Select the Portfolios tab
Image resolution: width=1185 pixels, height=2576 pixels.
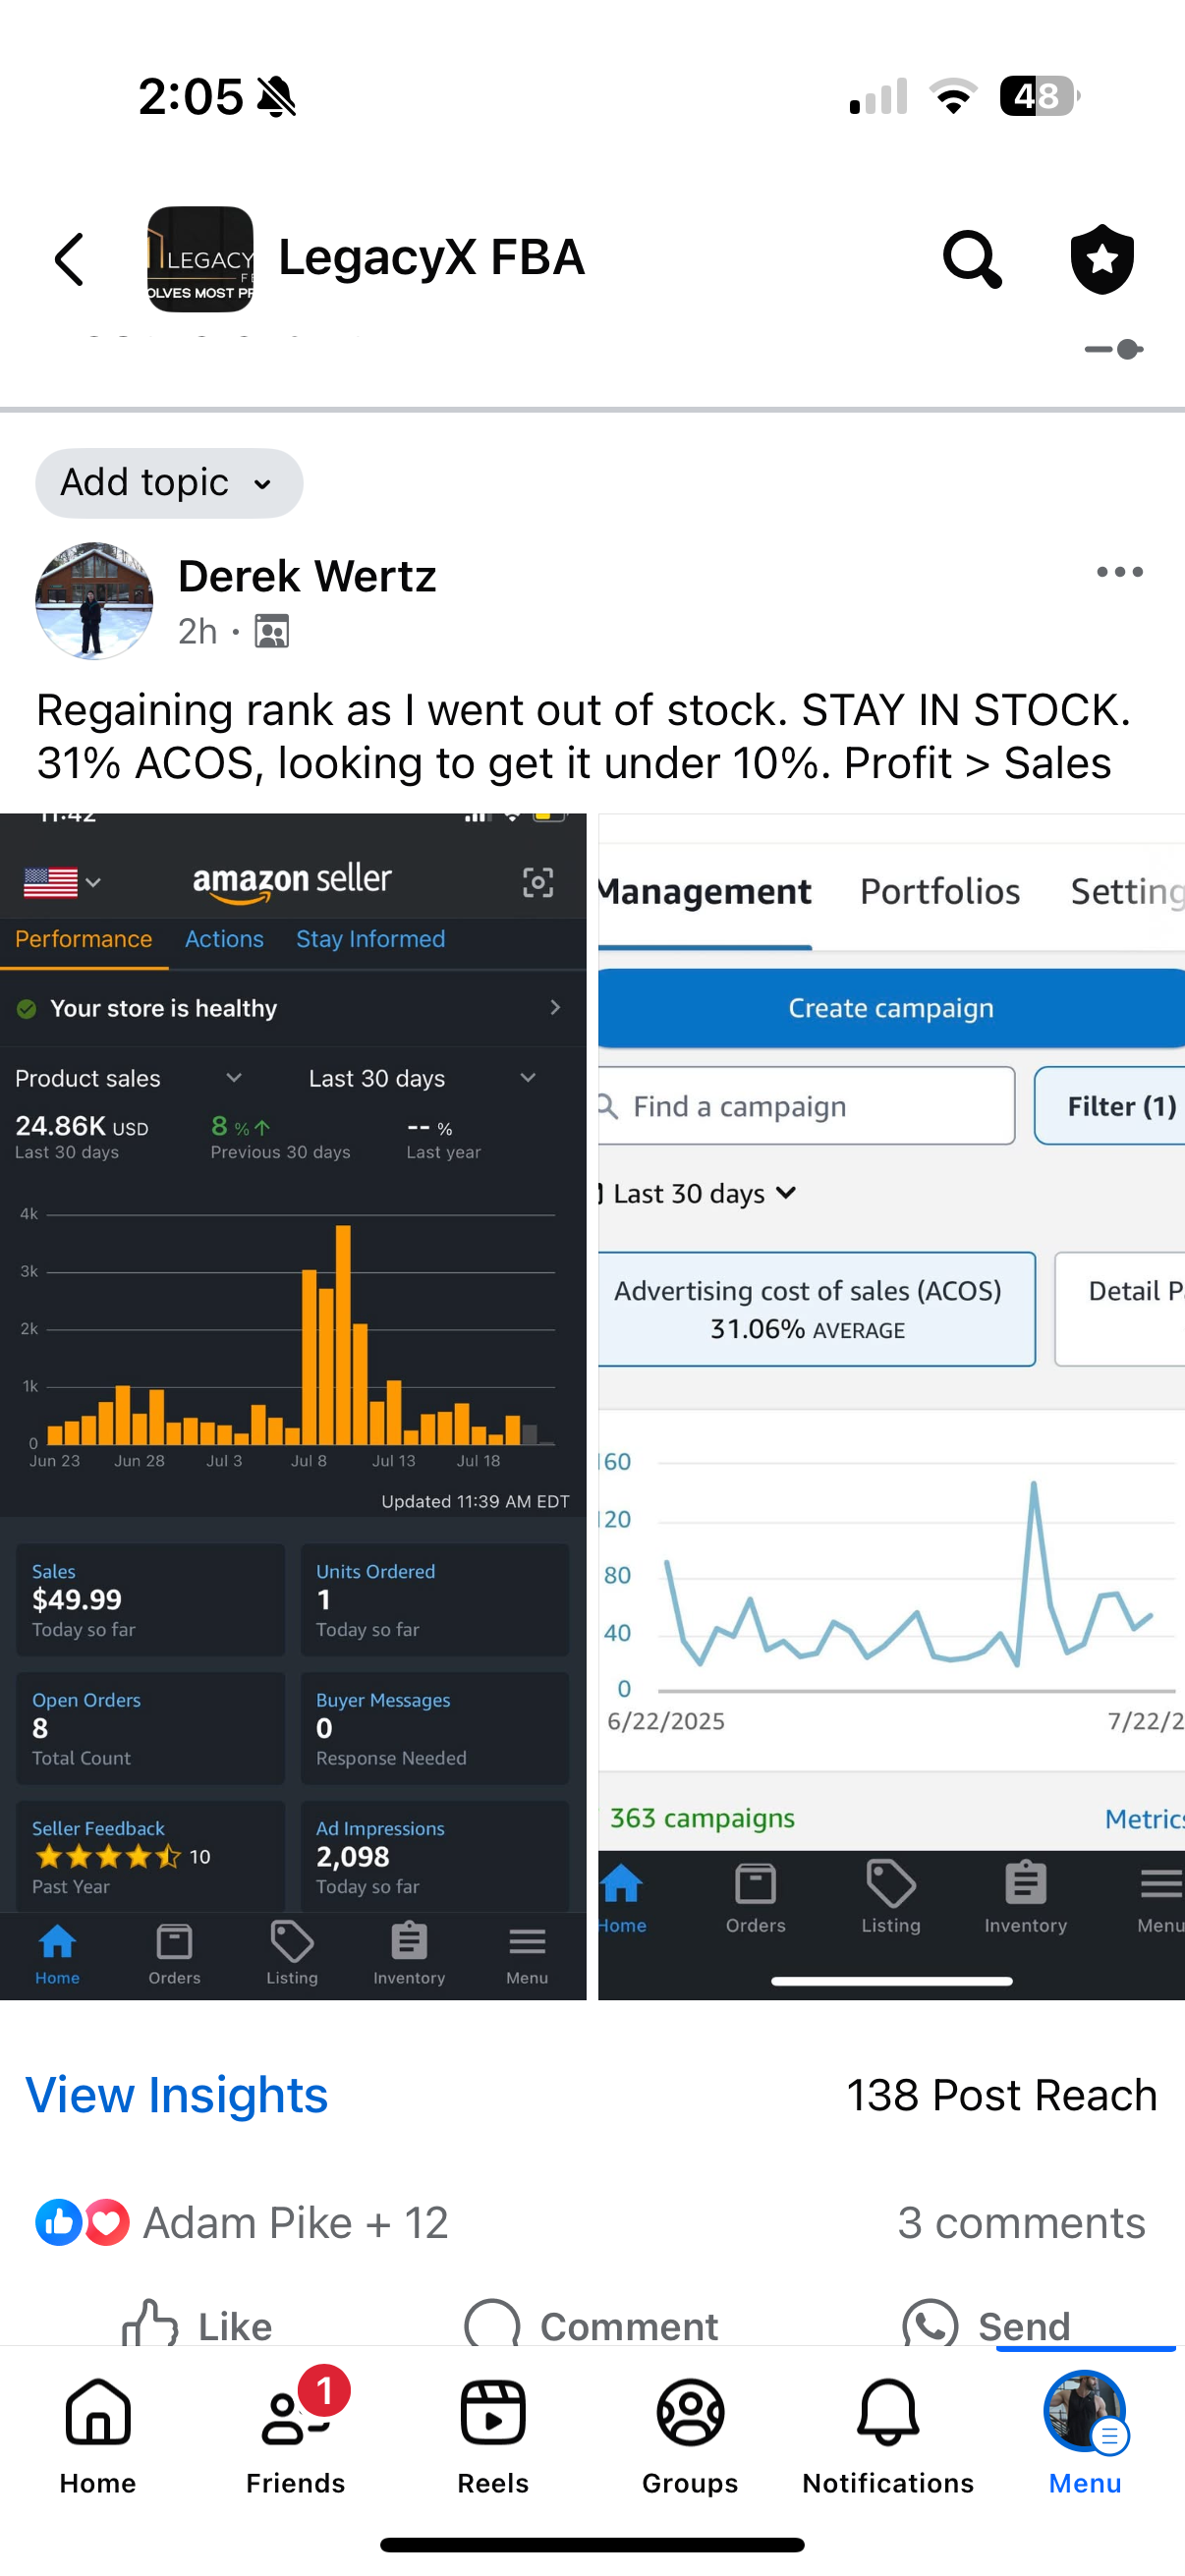940,892
